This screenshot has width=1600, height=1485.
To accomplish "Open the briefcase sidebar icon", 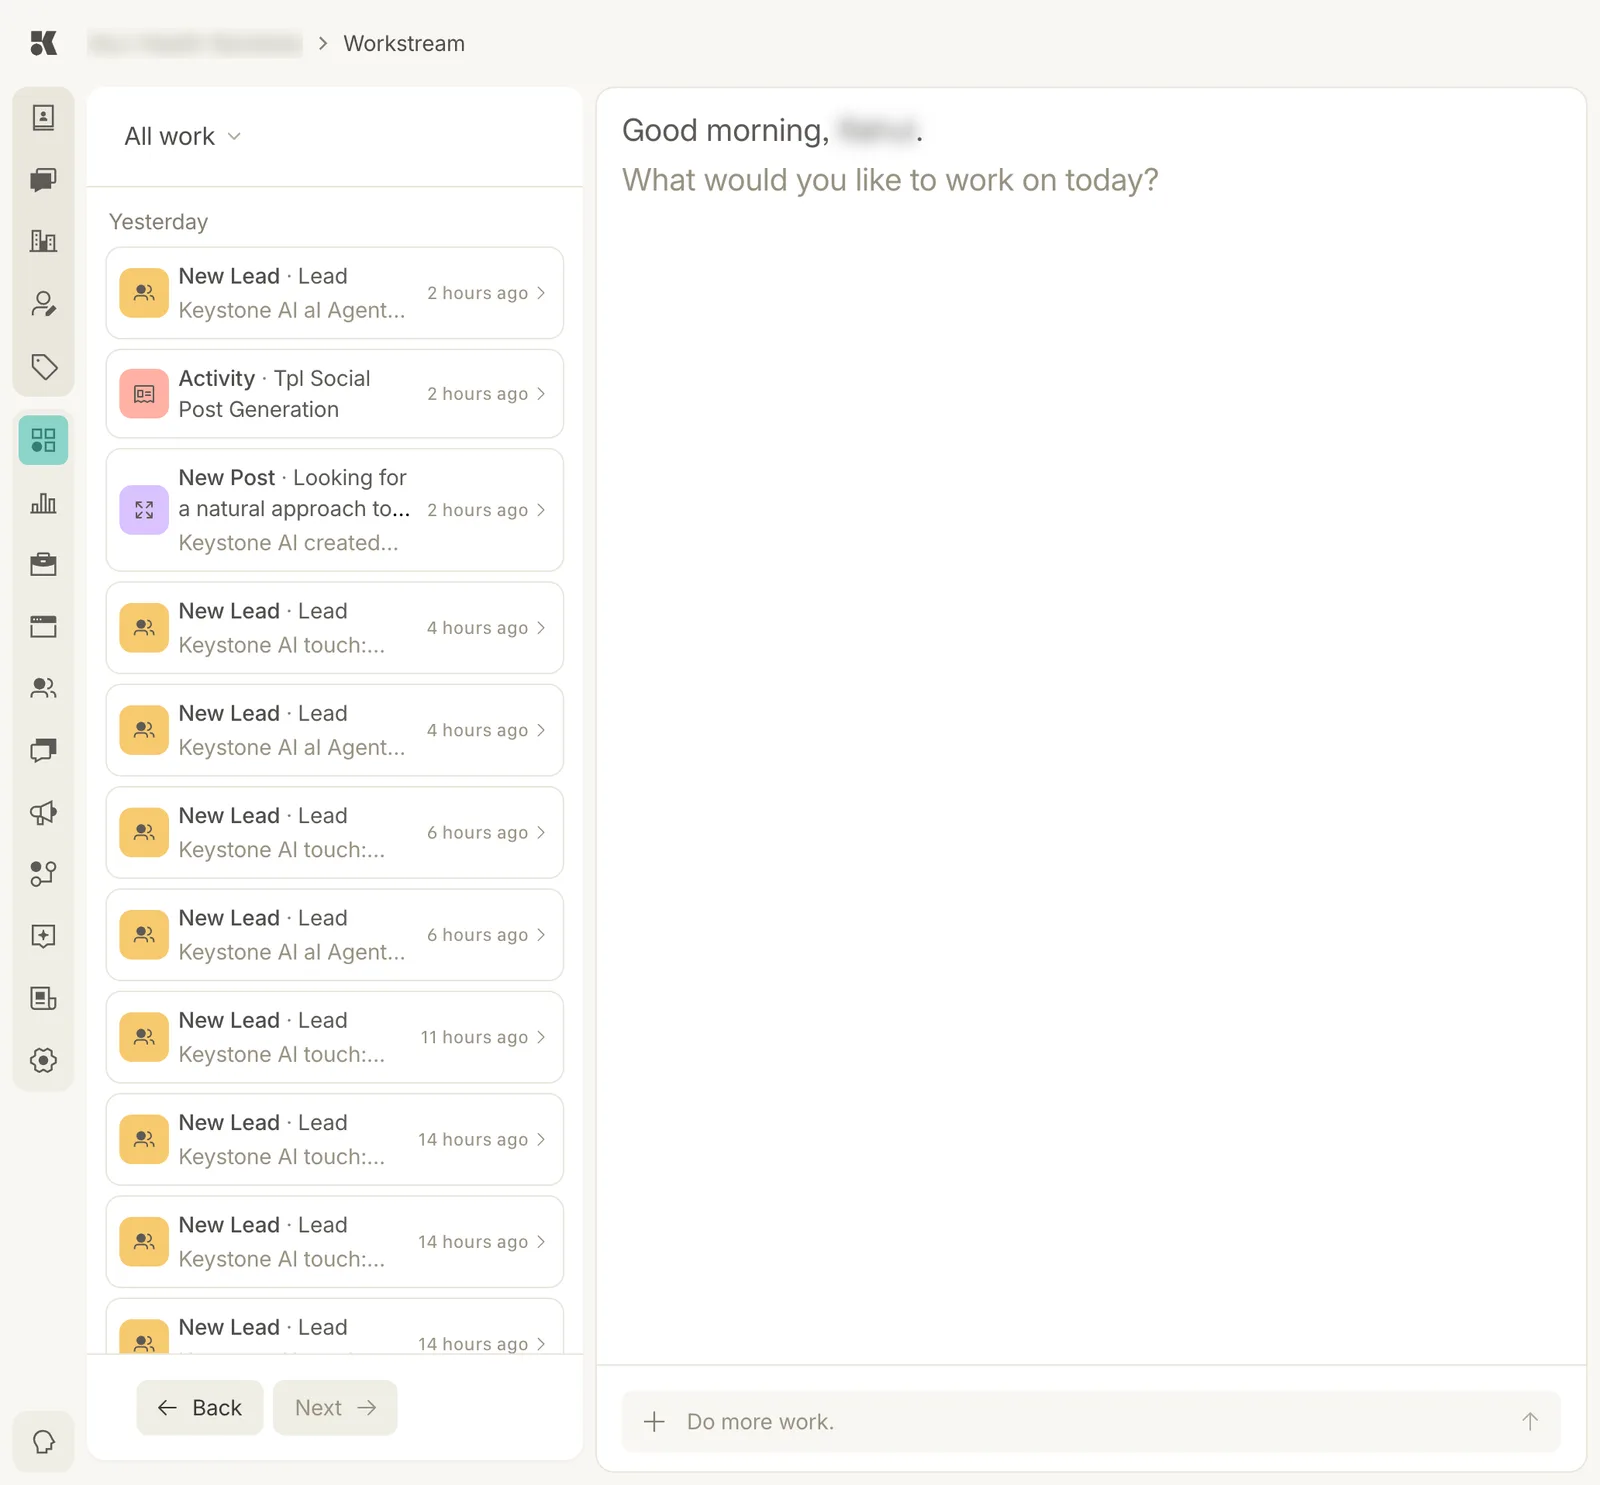I will [43, 565].
